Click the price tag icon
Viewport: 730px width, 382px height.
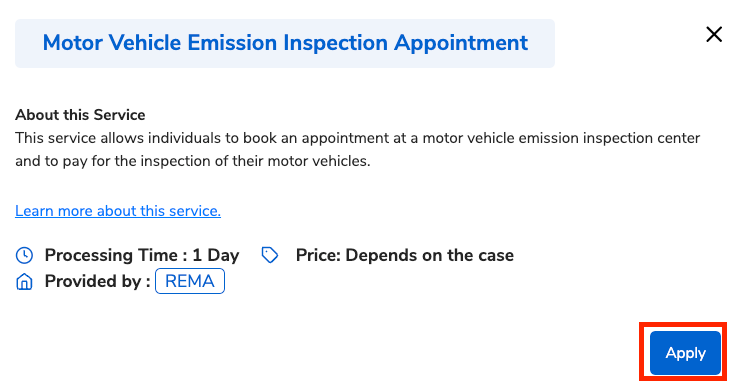[270, 255]
